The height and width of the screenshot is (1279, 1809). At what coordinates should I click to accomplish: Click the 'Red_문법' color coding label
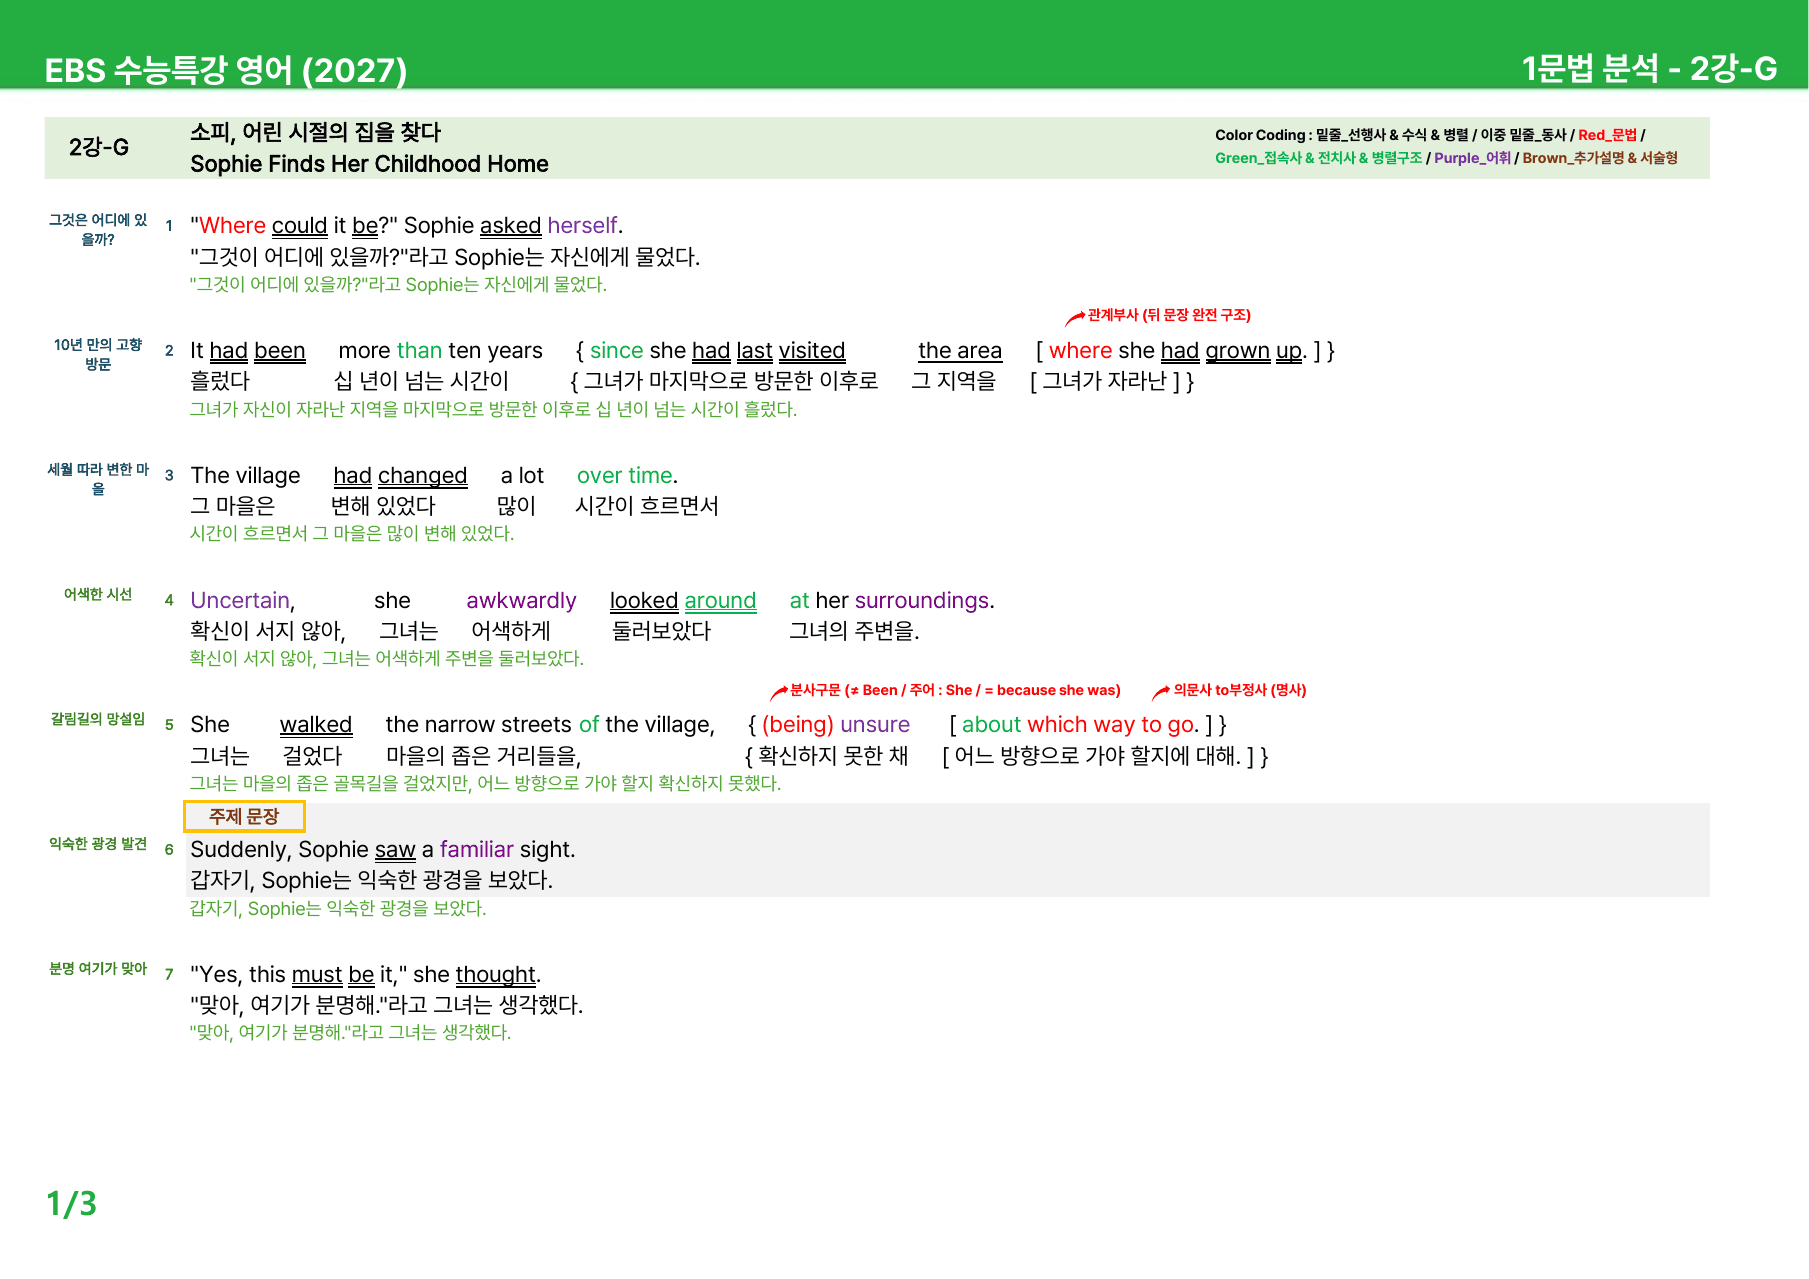pos(1607,135)
